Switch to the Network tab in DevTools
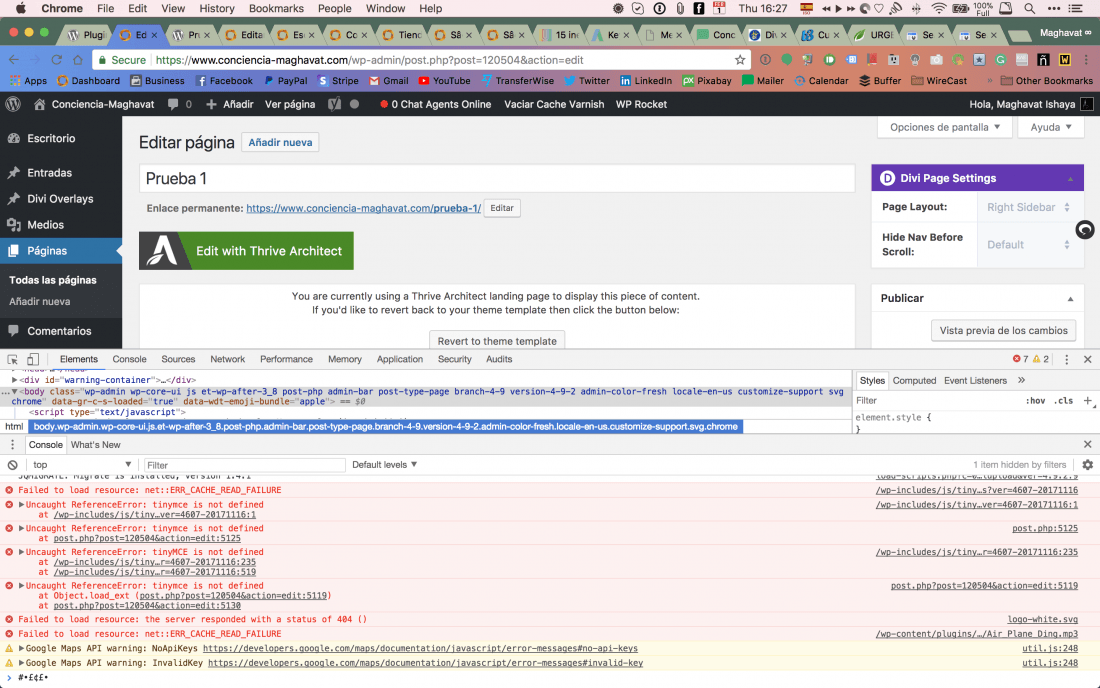This screenshot has height=688, width=1100. (x=227, y=359)
